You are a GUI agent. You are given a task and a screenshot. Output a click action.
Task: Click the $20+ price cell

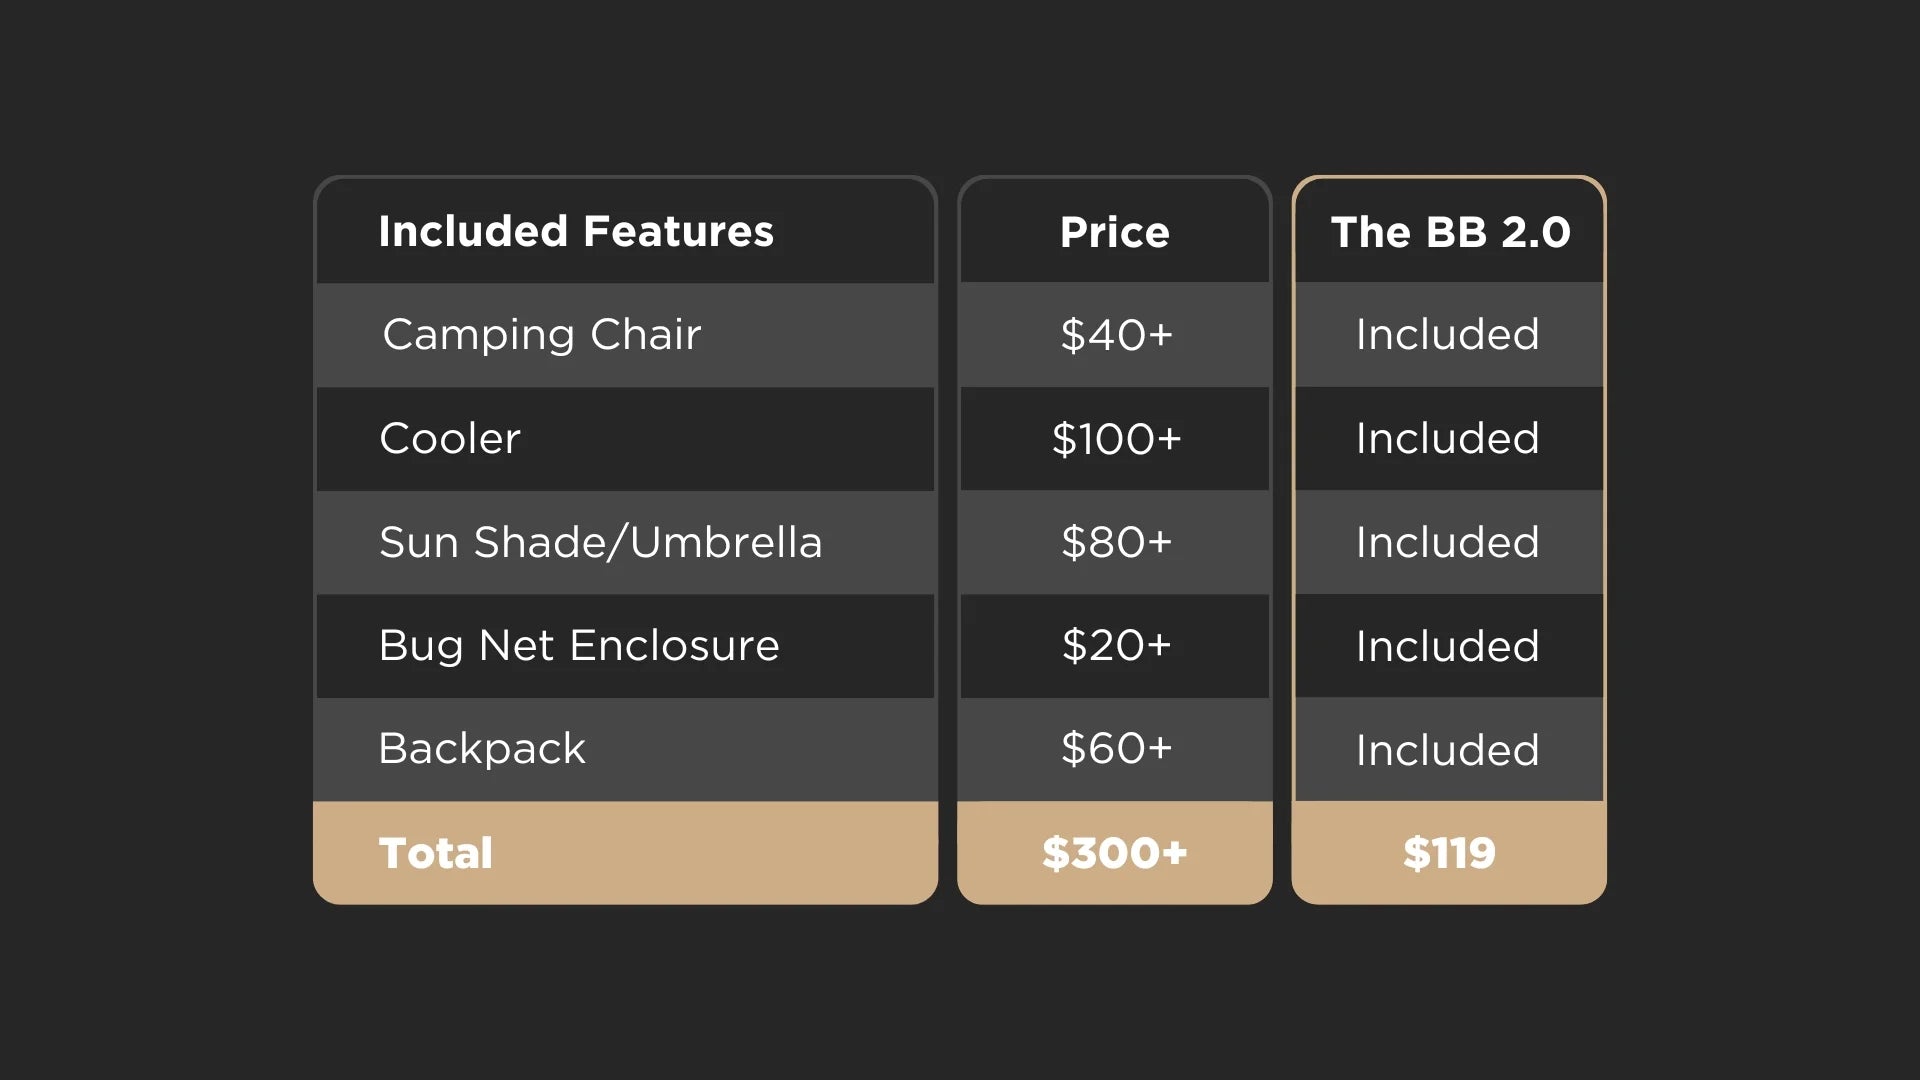pos(1116,646)
